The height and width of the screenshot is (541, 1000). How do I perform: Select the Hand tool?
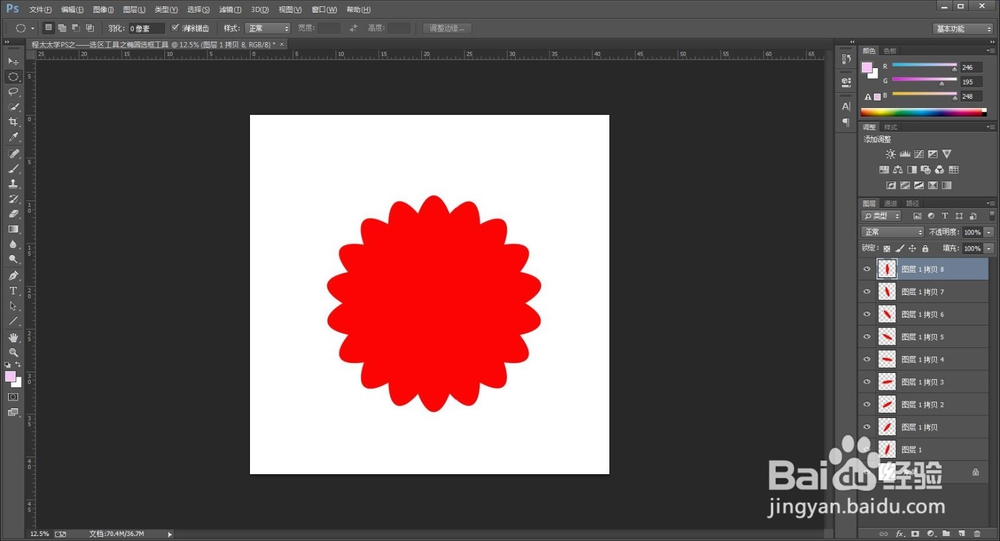coord(13,337)
